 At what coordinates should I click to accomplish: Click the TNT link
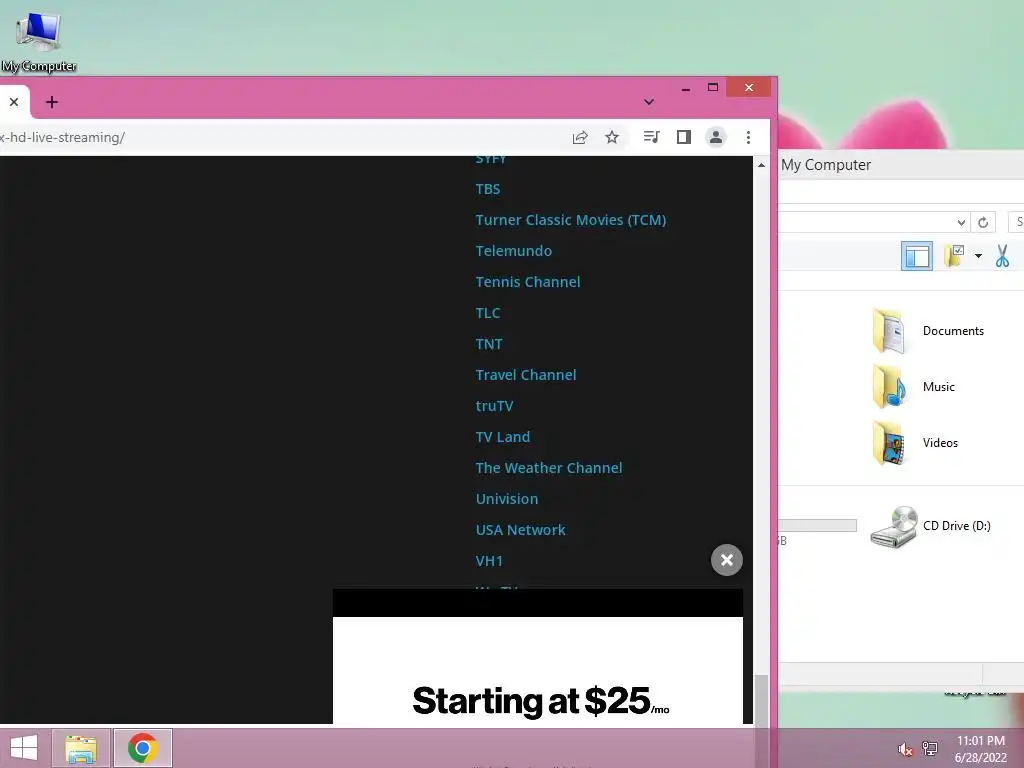[489, 344]
